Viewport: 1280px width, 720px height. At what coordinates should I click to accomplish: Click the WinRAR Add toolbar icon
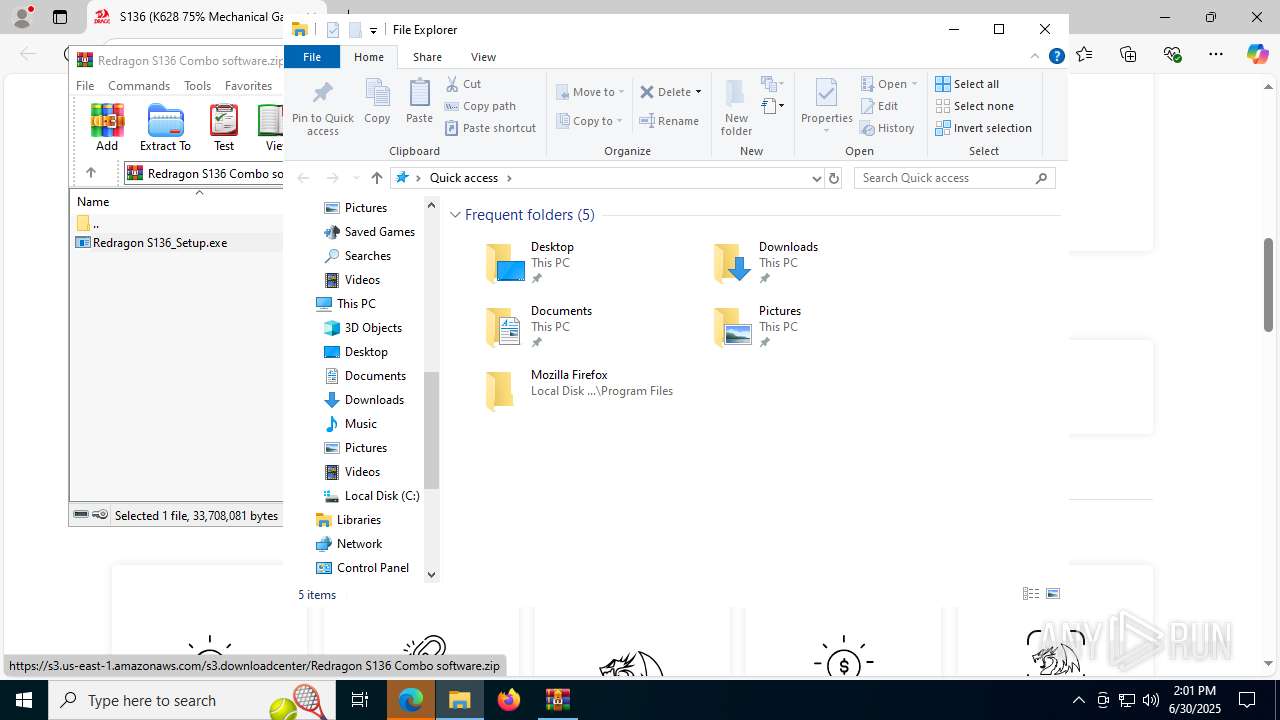[107, 127]
